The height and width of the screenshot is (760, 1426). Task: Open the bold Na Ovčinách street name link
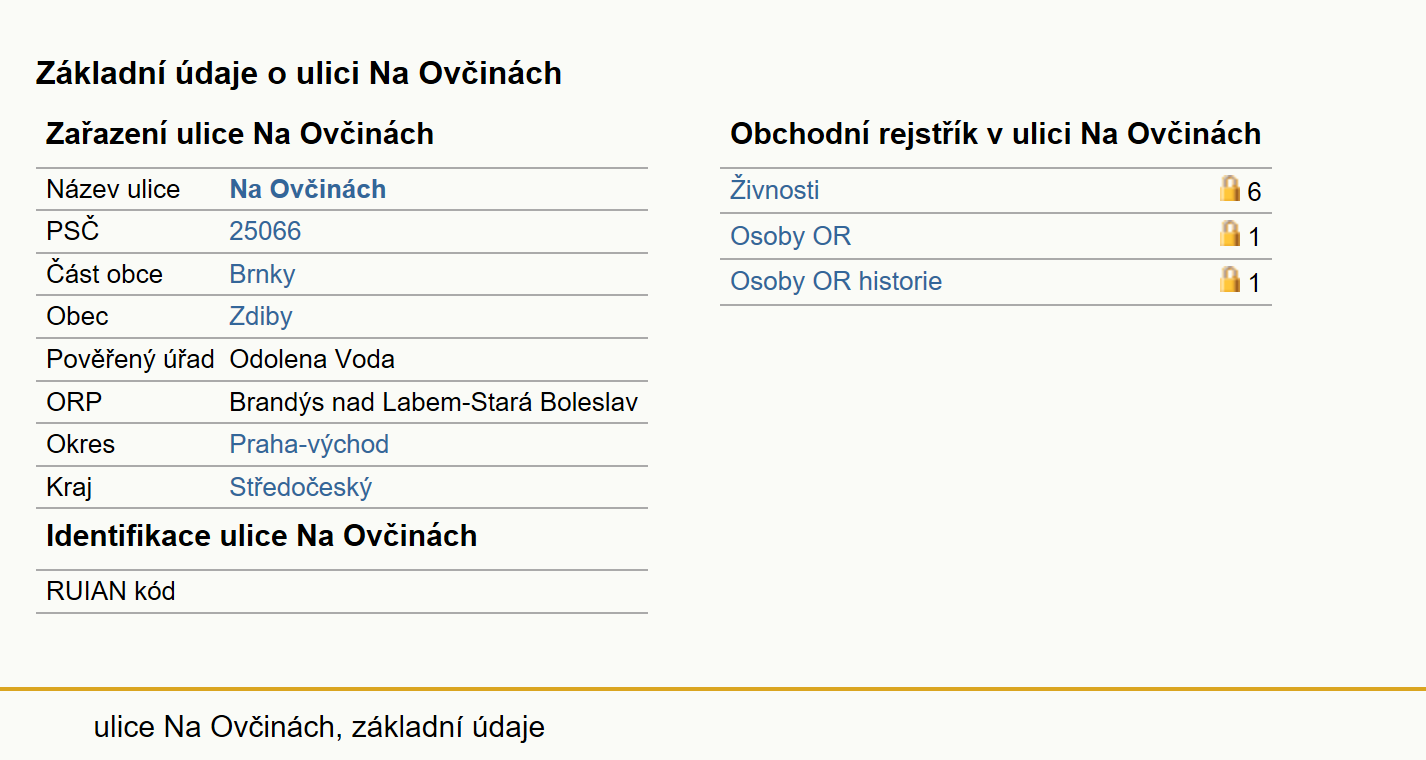point(308,190)
